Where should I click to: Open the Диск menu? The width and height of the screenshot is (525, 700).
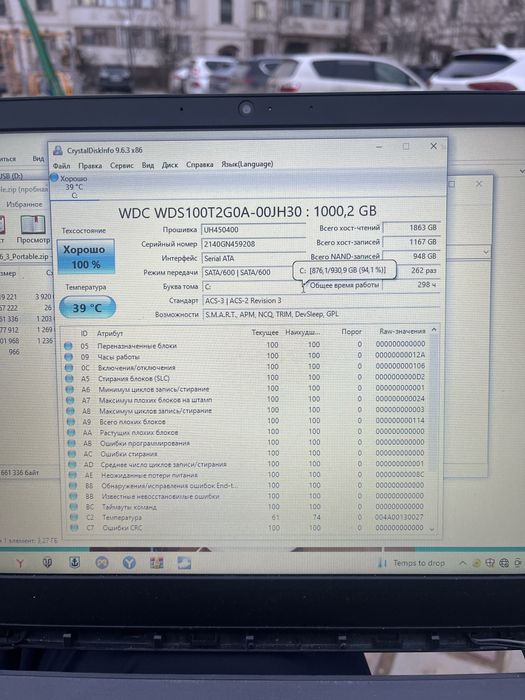(170, 165)
